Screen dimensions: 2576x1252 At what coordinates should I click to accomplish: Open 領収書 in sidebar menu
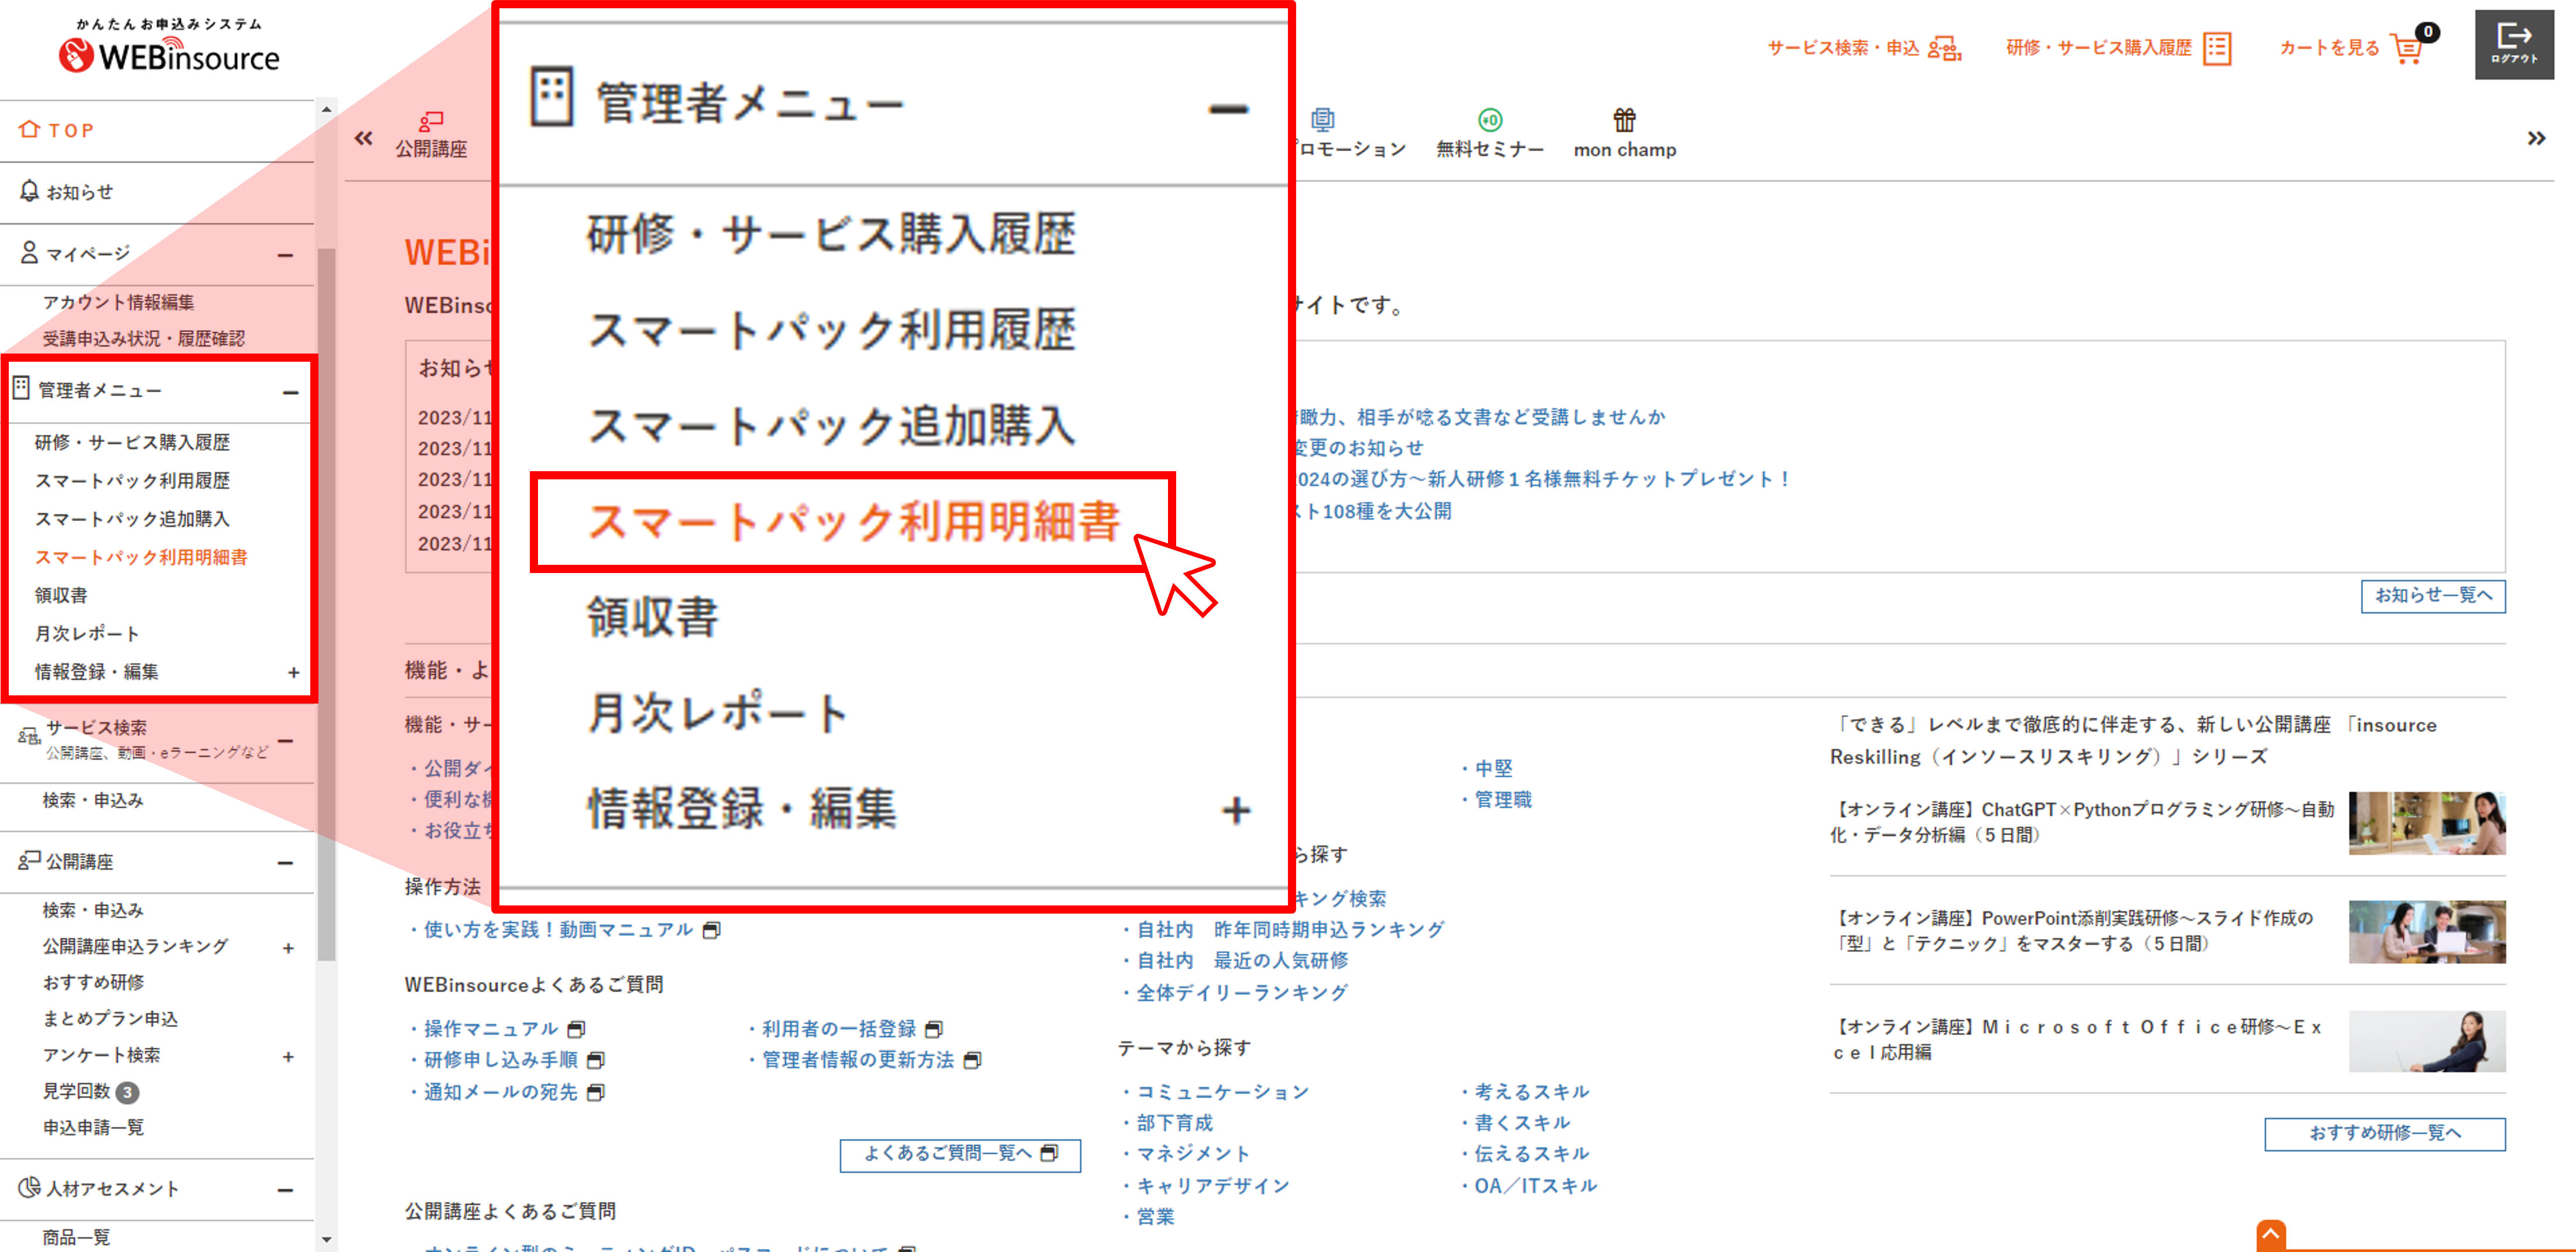pos(61,595)
